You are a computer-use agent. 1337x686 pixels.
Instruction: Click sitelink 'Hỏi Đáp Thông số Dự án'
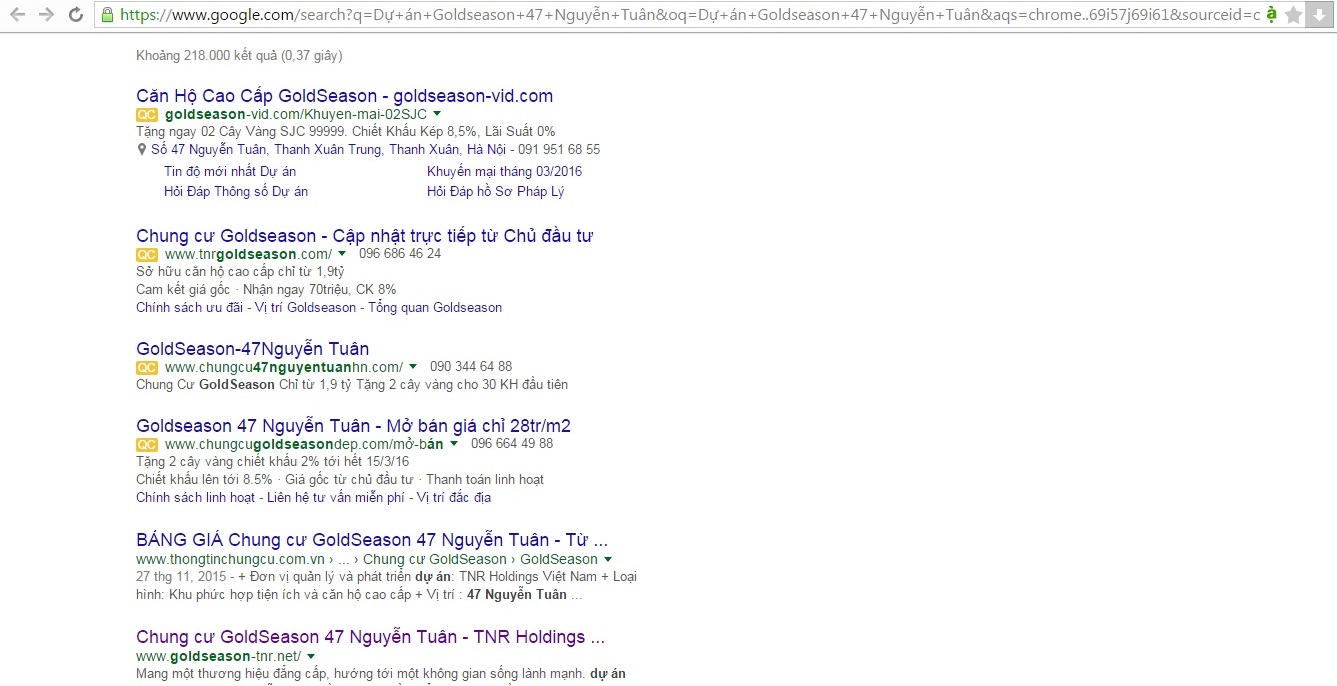pyautogui.click(x=236, y=192)
